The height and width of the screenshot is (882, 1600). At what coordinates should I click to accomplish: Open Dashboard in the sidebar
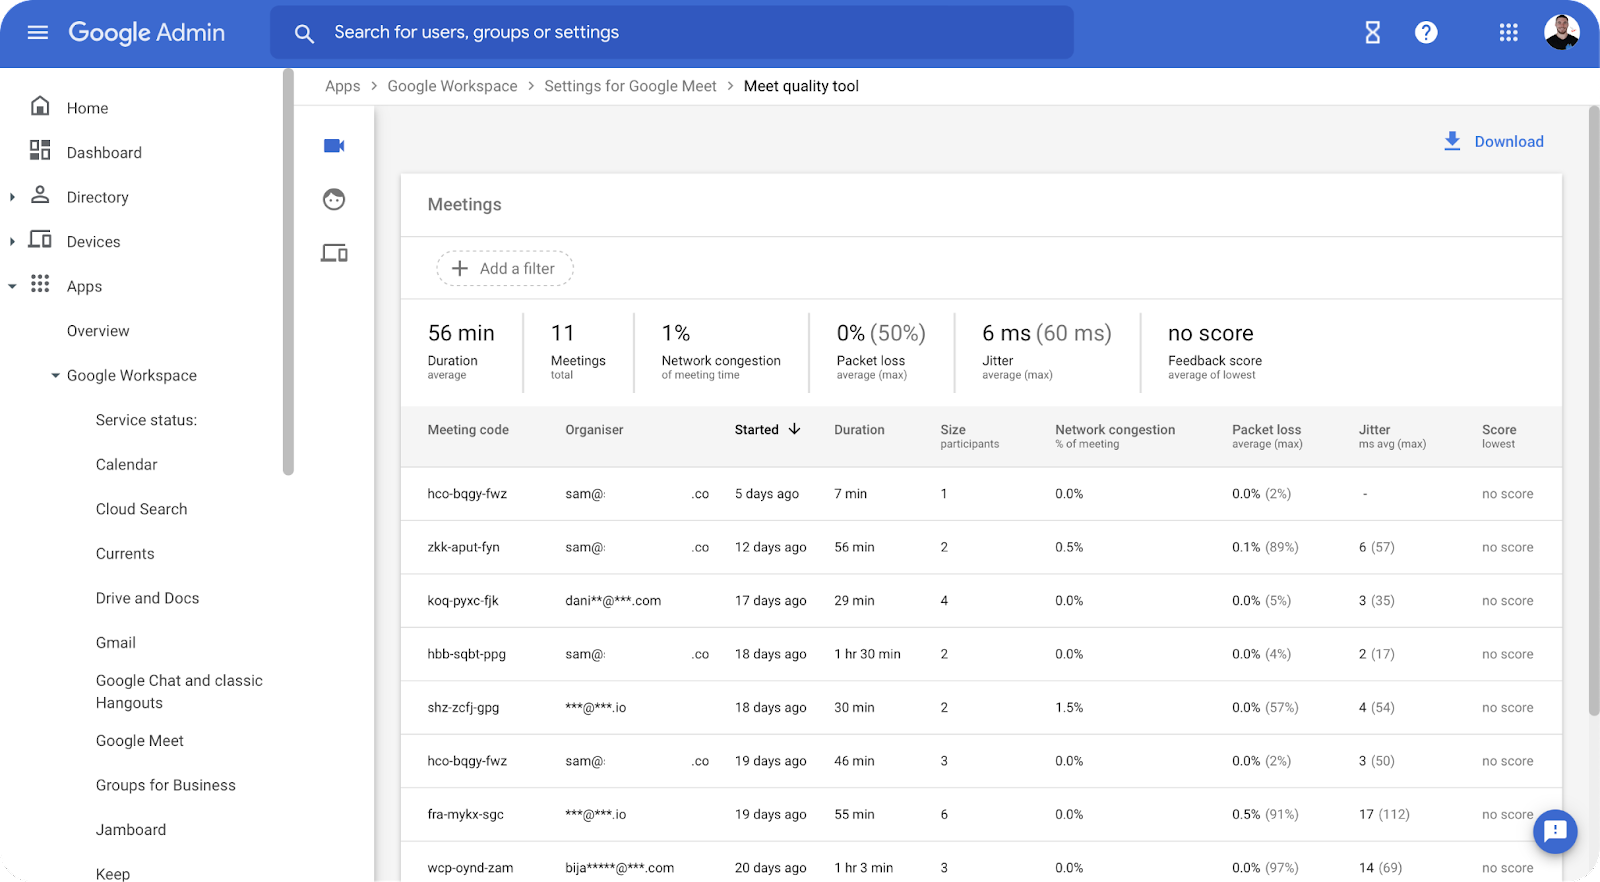tap(104, 153)
